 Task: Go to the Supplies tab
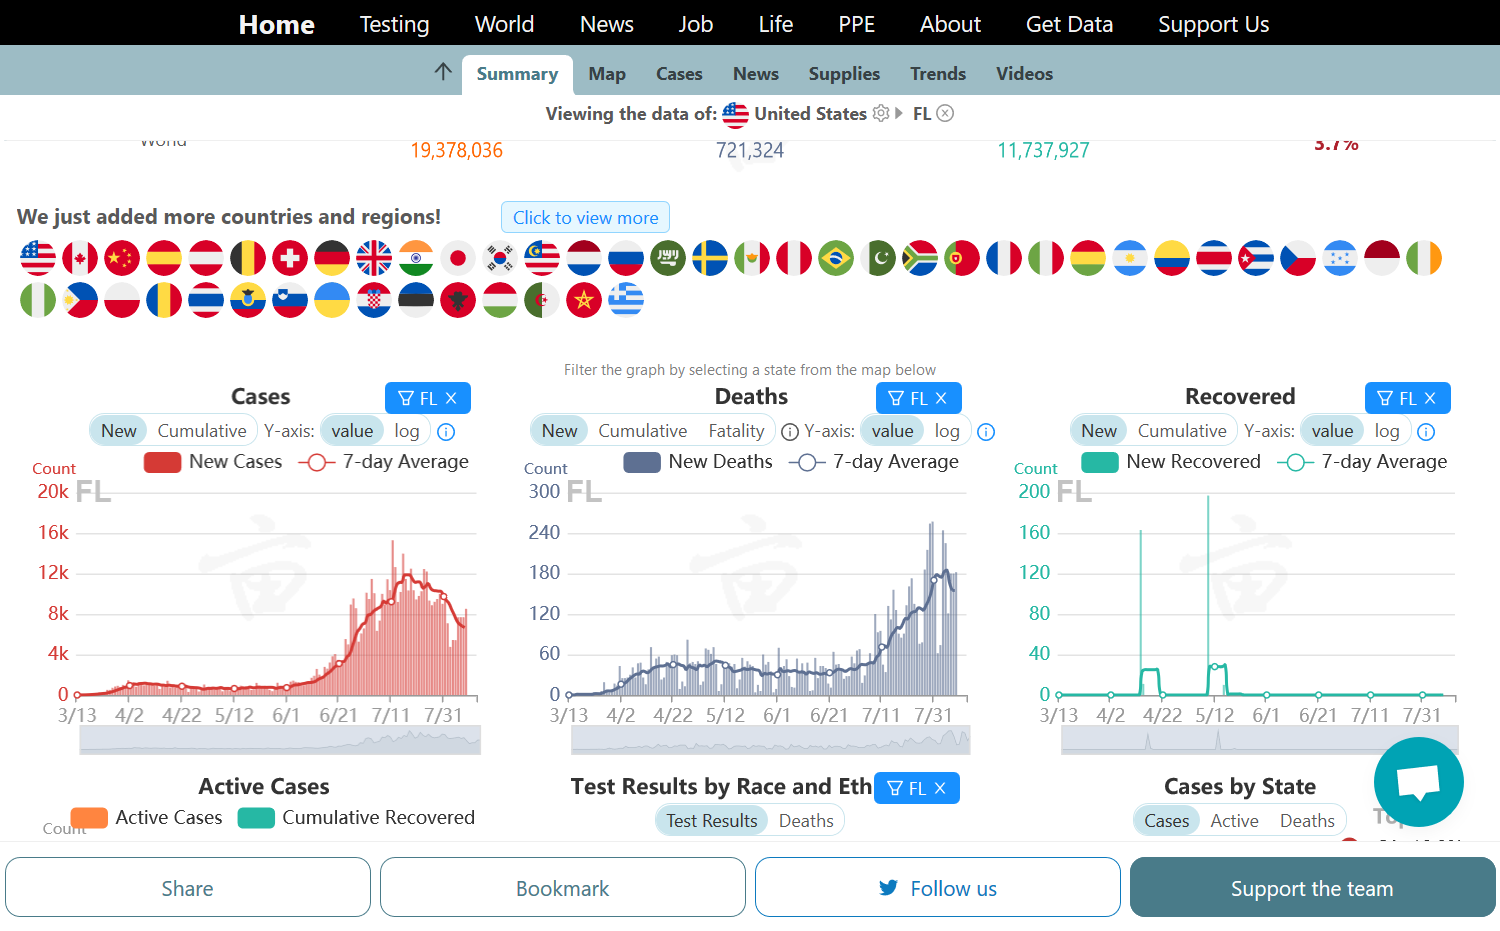(844, 74)
